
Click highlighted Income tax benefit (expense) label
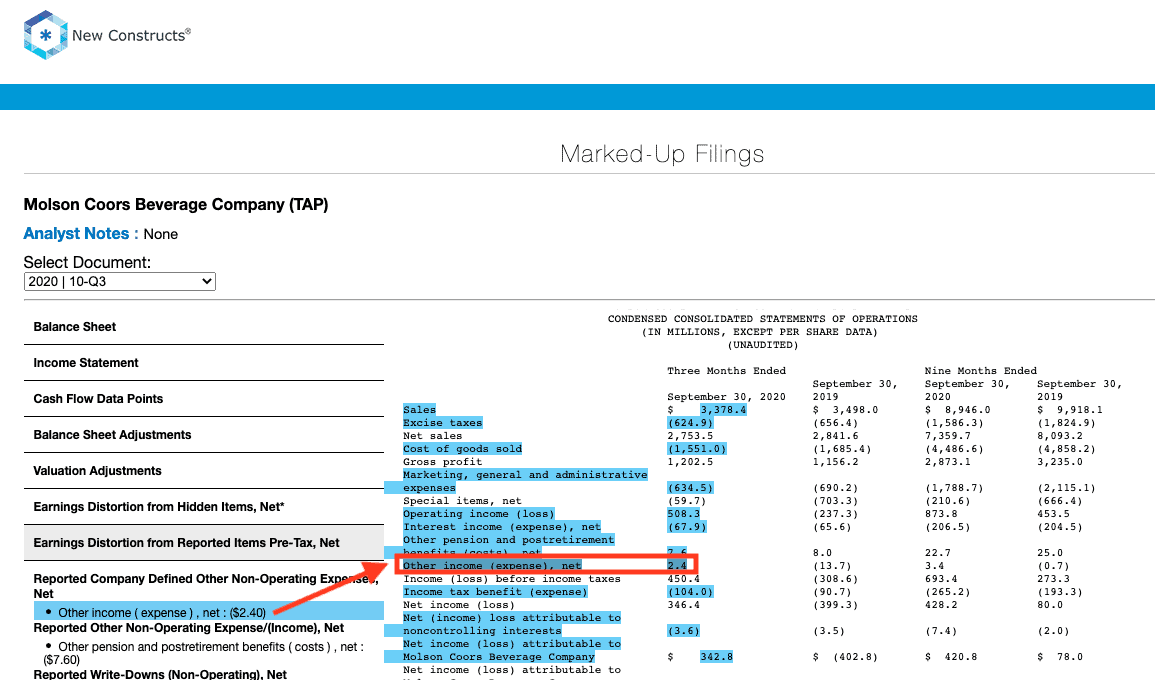coord(495,592)
